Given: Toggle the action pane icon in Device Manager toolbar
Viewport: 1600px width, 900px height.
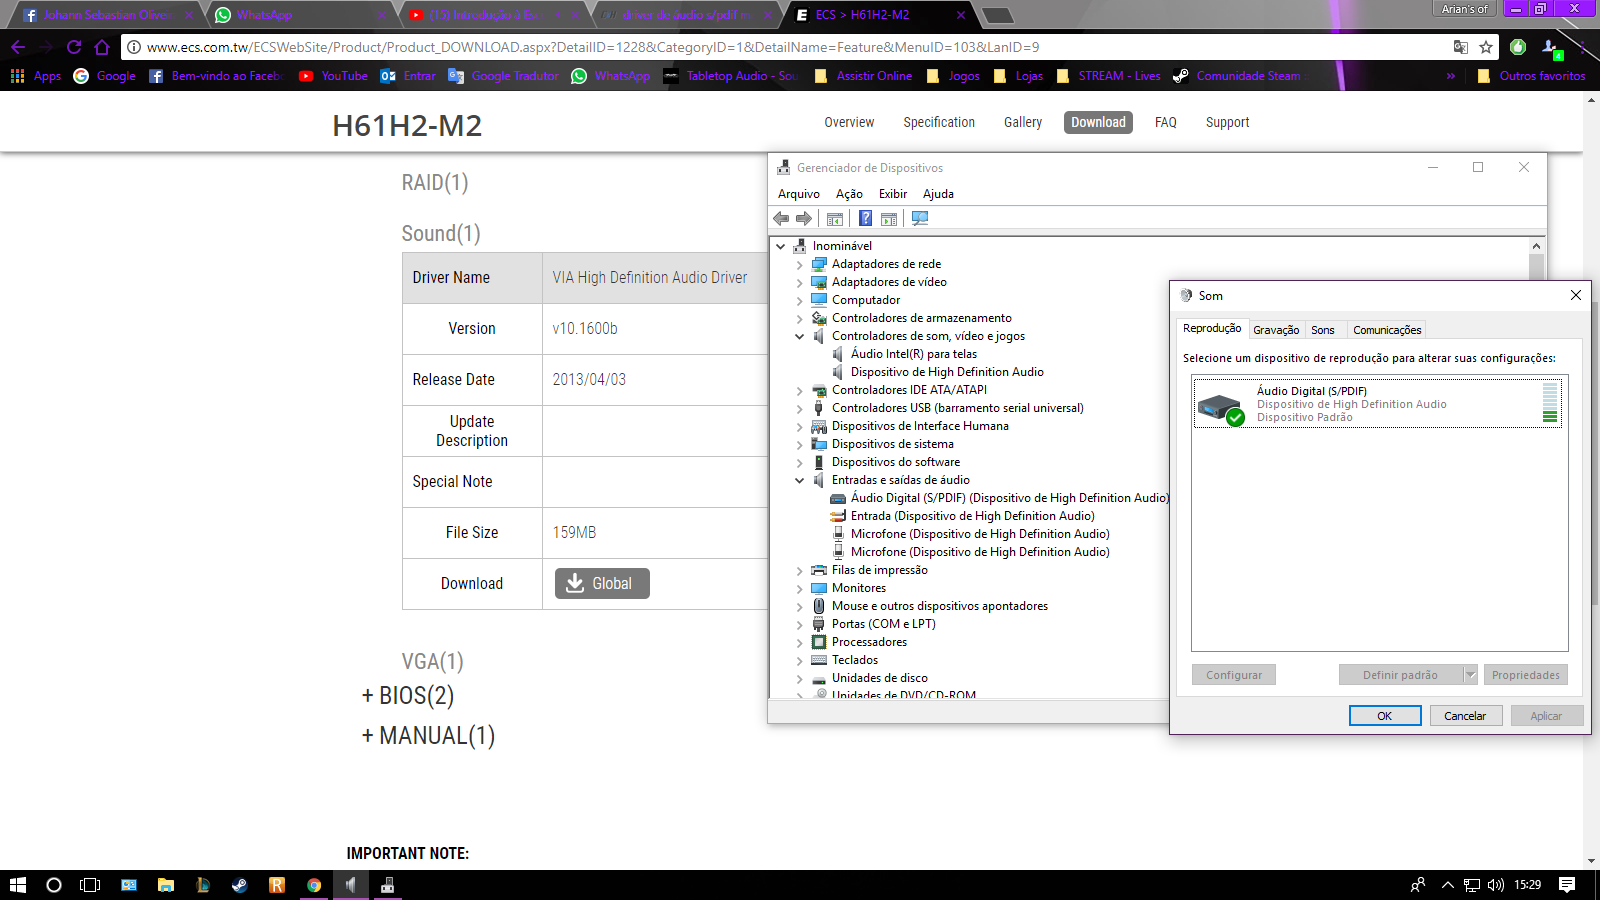Looking at the screenshot, I should pyautogui.click(x=889, y=218).
